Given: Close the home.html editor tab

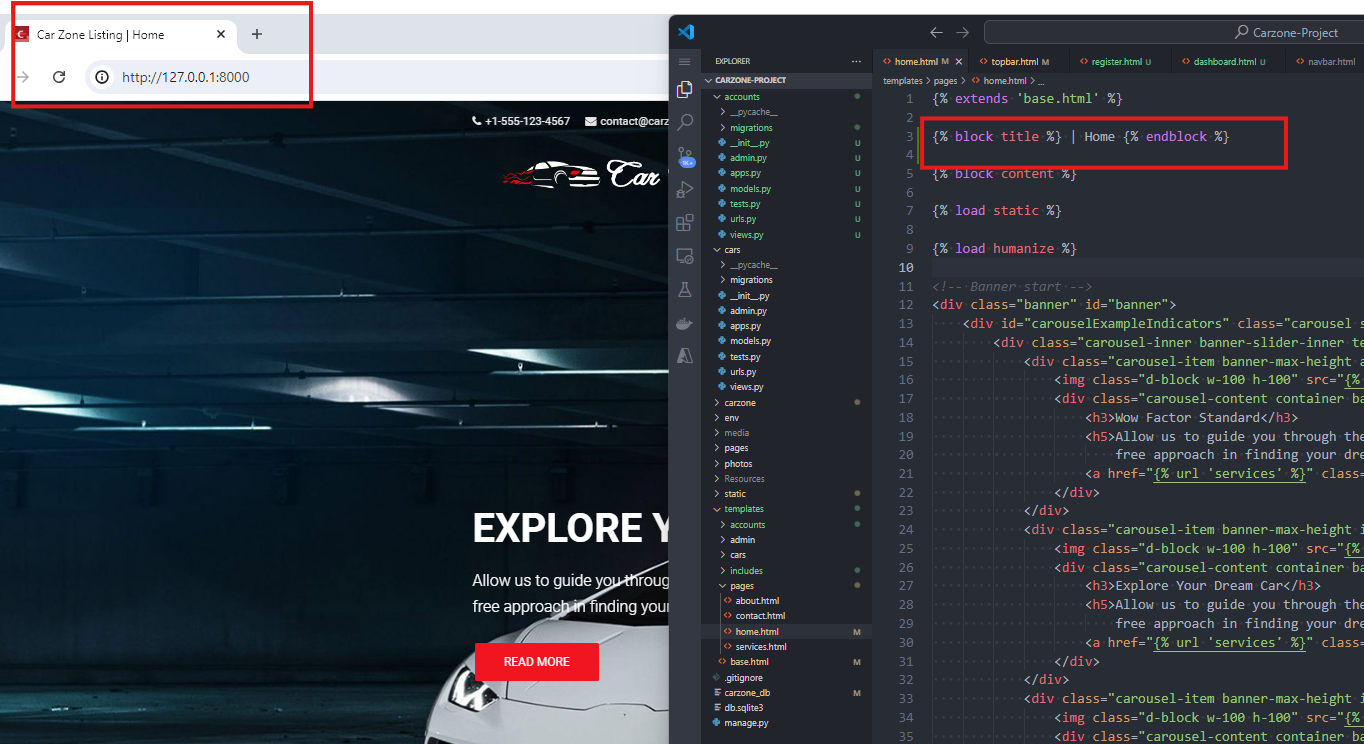Looking at the screenshot, I should 959,61.
